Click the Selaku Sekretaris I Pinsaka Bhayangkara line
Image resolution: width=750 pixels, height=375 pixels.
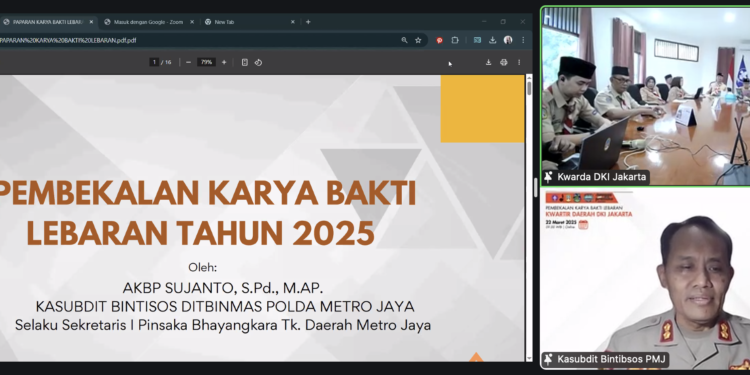pyautogui.click(x=223, y=325)
